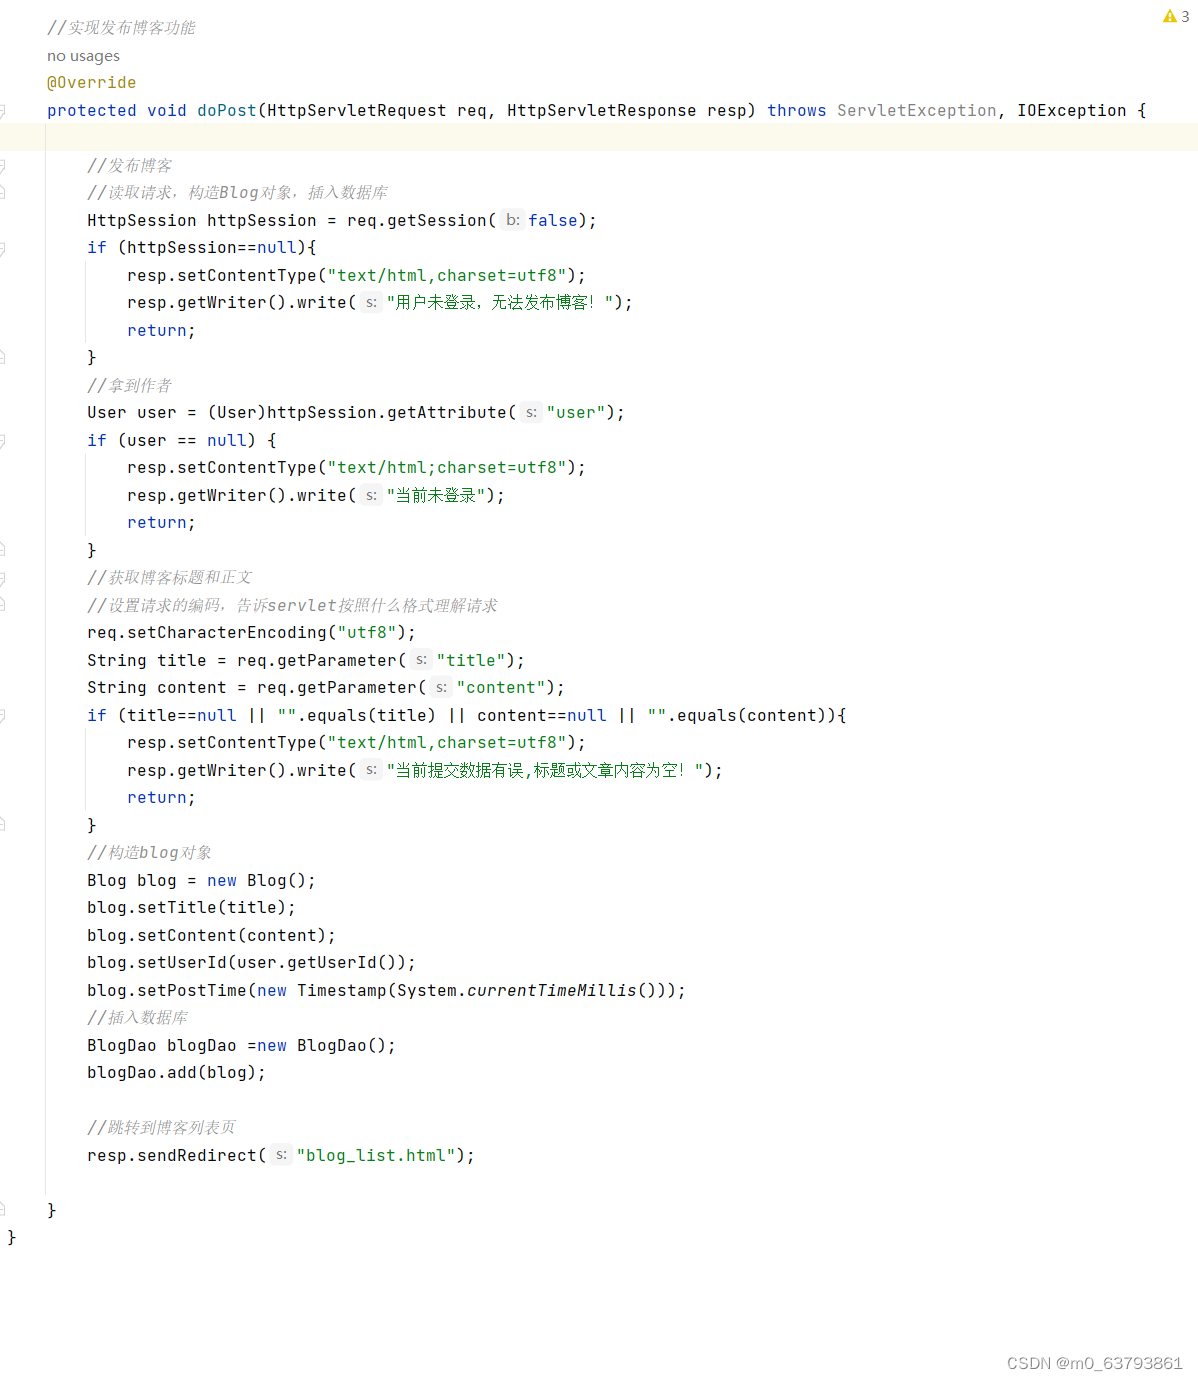Screen dimensions: 1198x1381
Task: Click the comment '//拿到作者'
Action: 129,386
